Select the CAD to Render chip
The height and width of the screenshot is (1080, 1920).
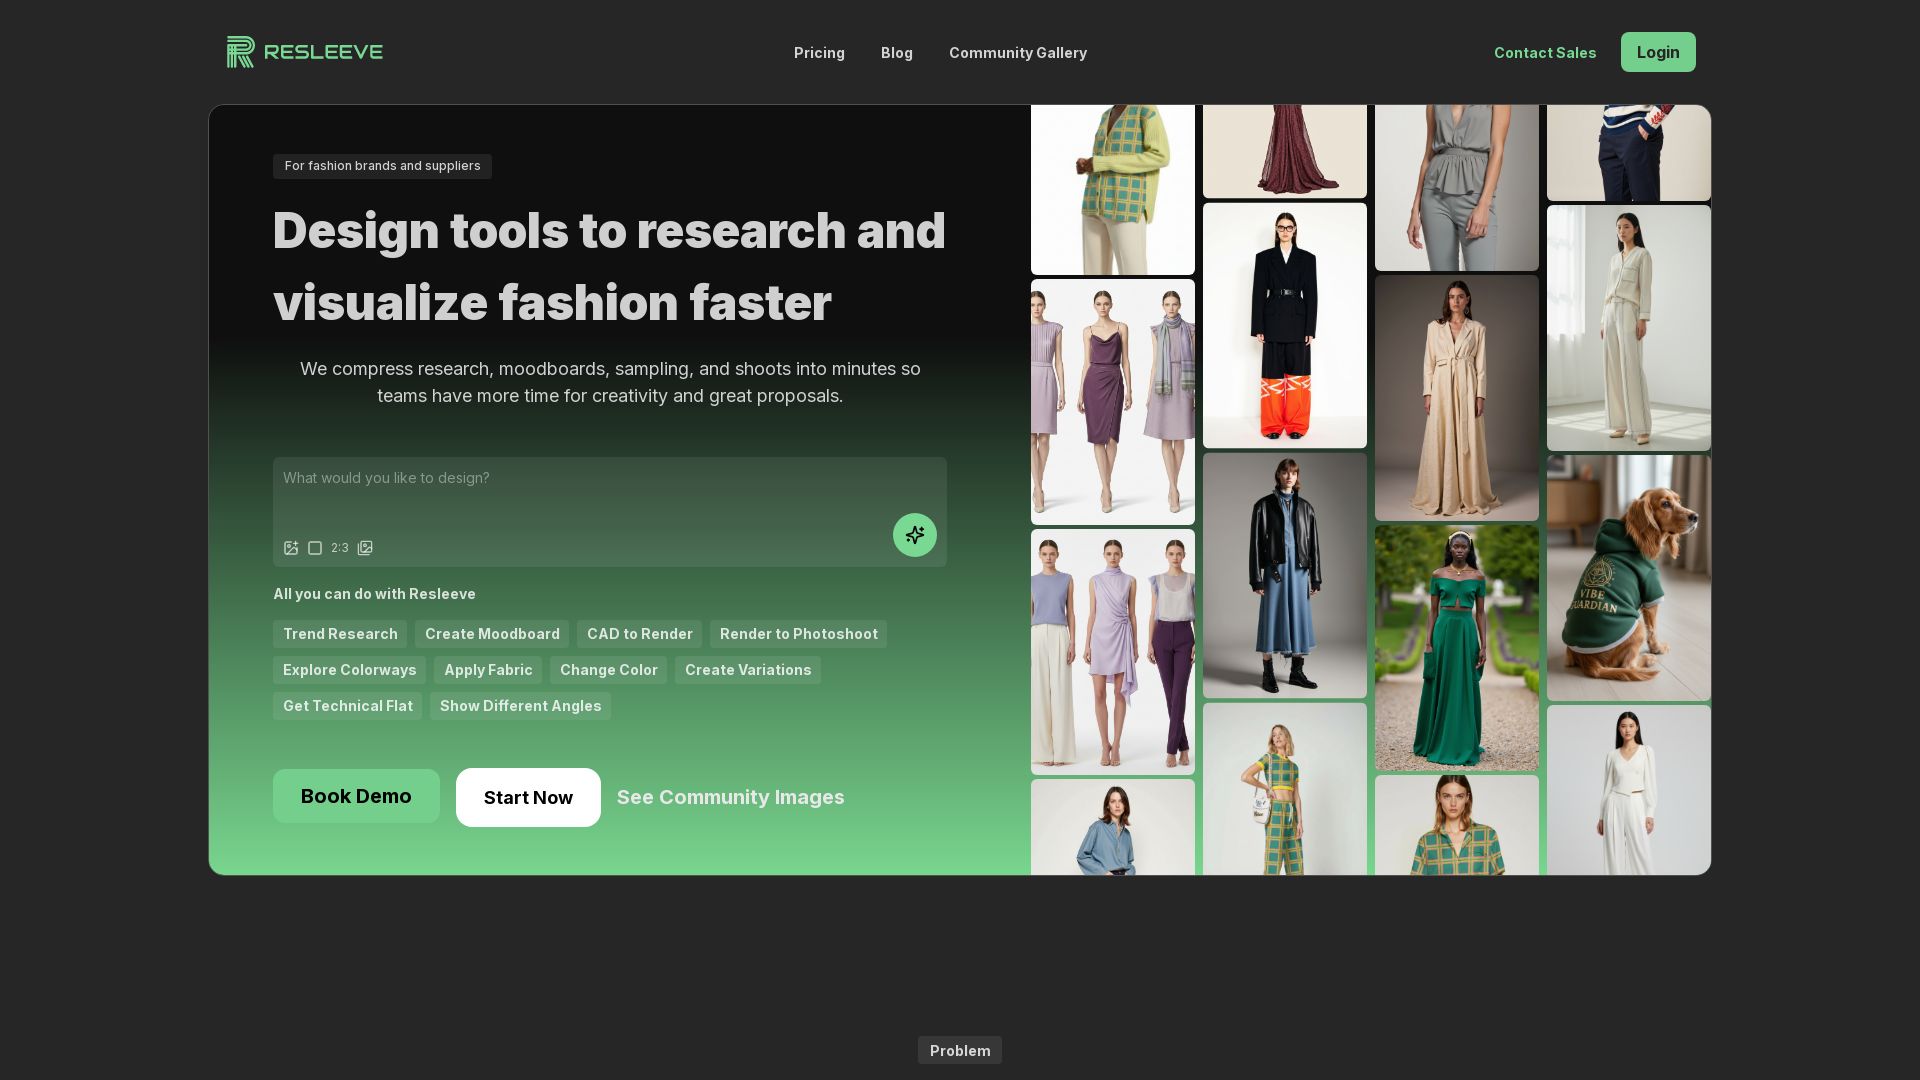[x=639, y=634]
